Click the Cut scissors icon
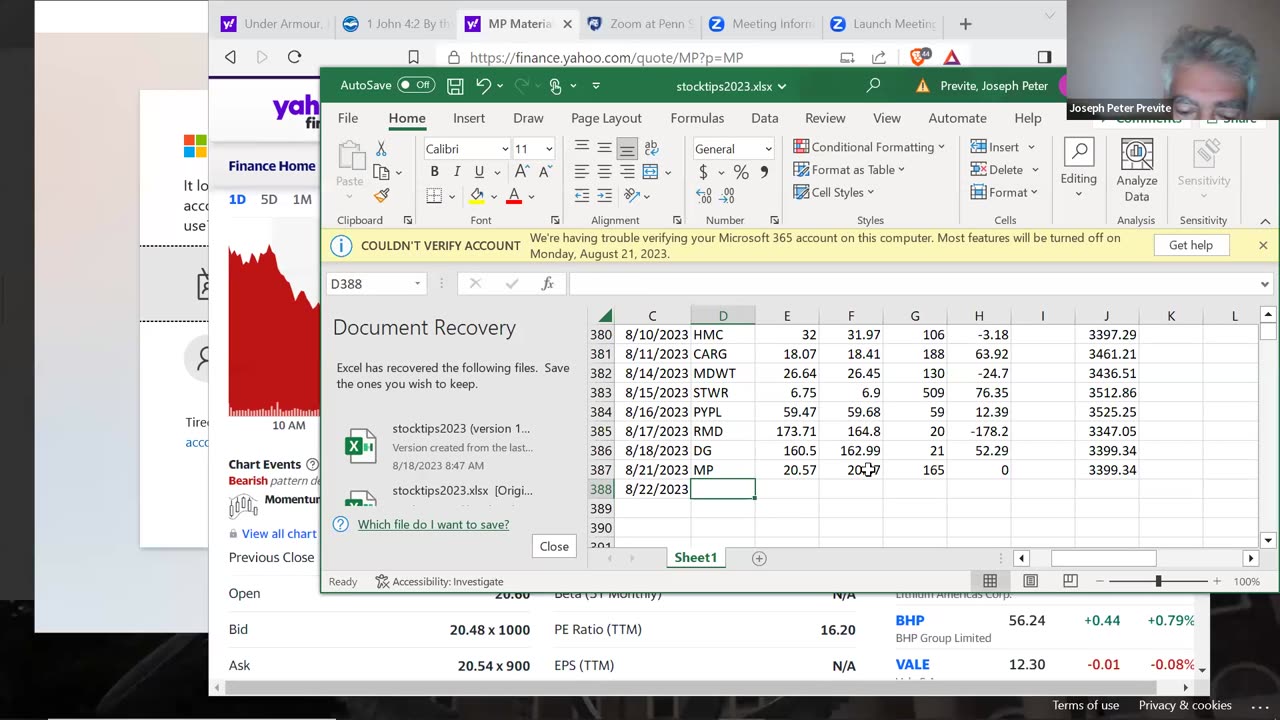The width and height of the screenshot is (1280, 720). [x=381, y=148]
